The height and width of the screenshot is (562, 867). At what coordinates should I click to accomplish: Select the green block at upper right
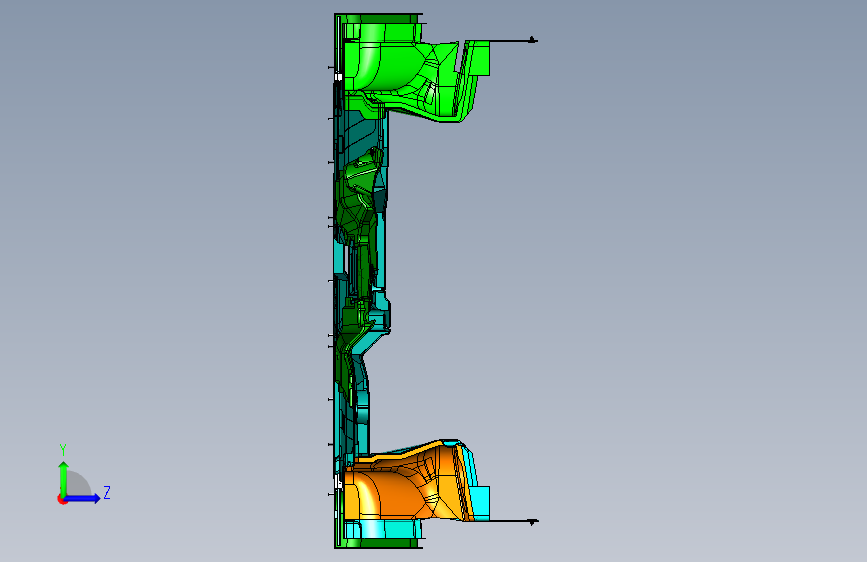(480, 58)
